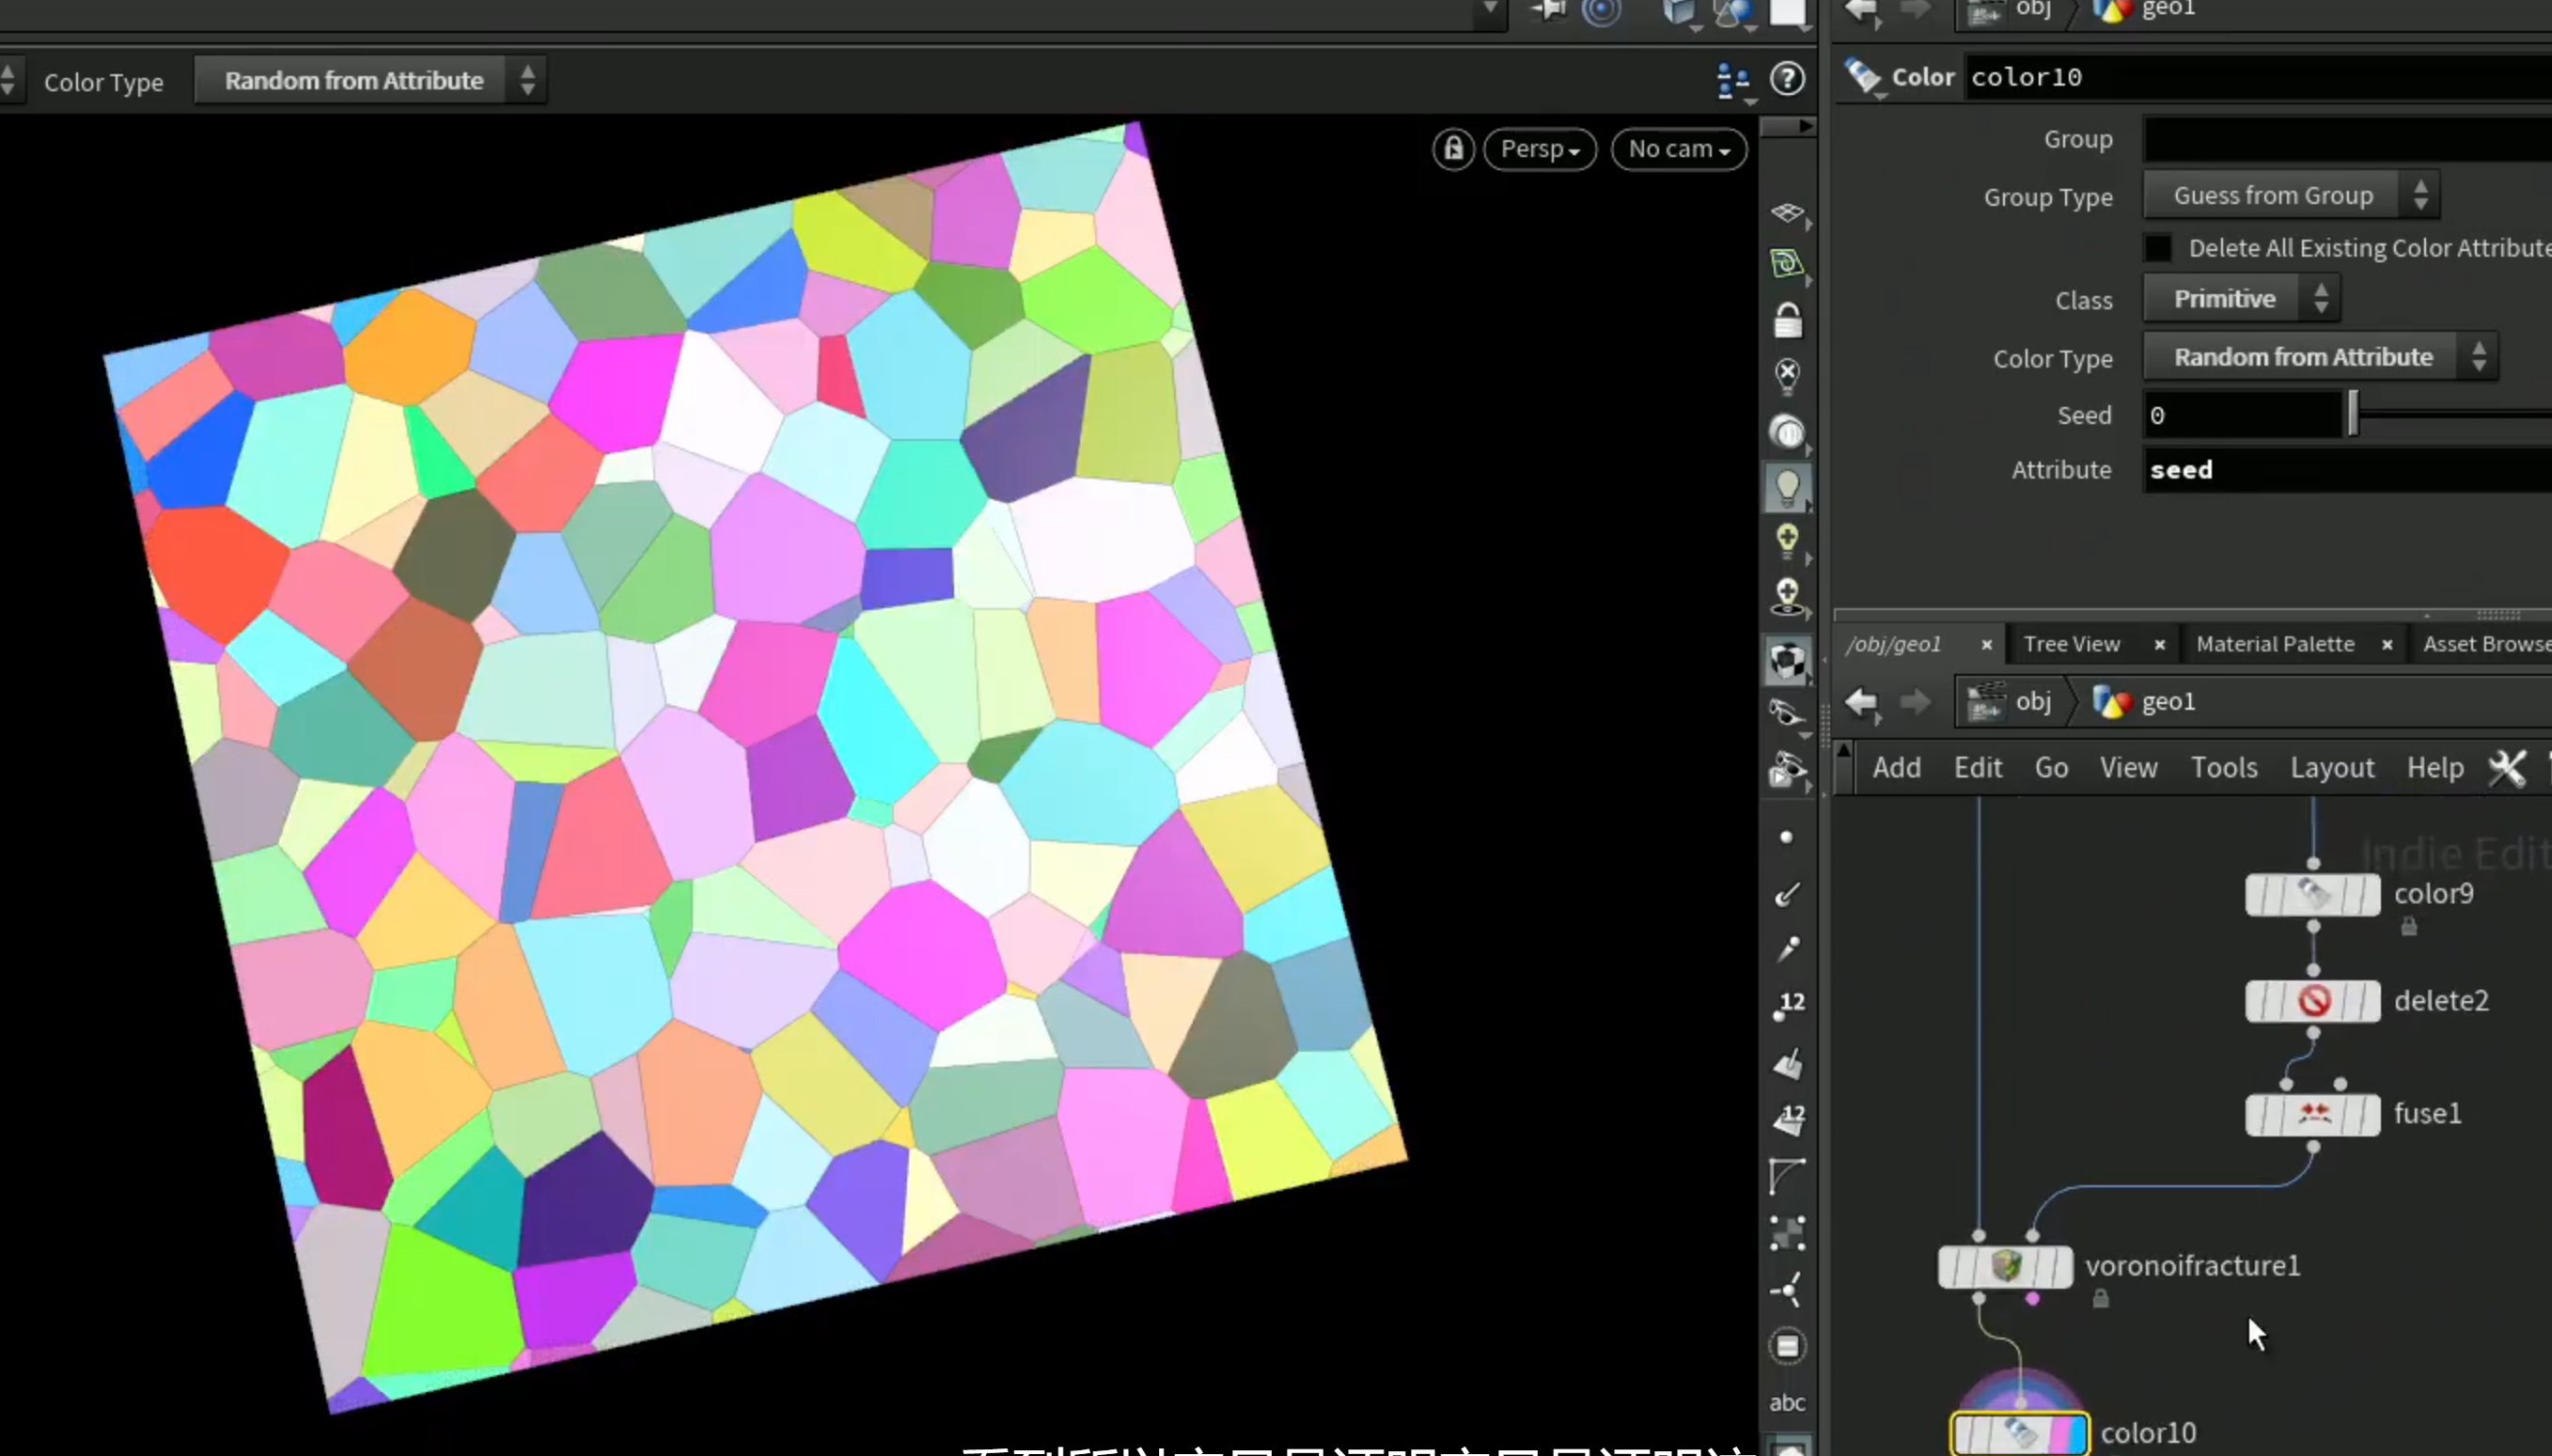
Task: Click the Attribute seed text field
Action: click(2347, 470)
